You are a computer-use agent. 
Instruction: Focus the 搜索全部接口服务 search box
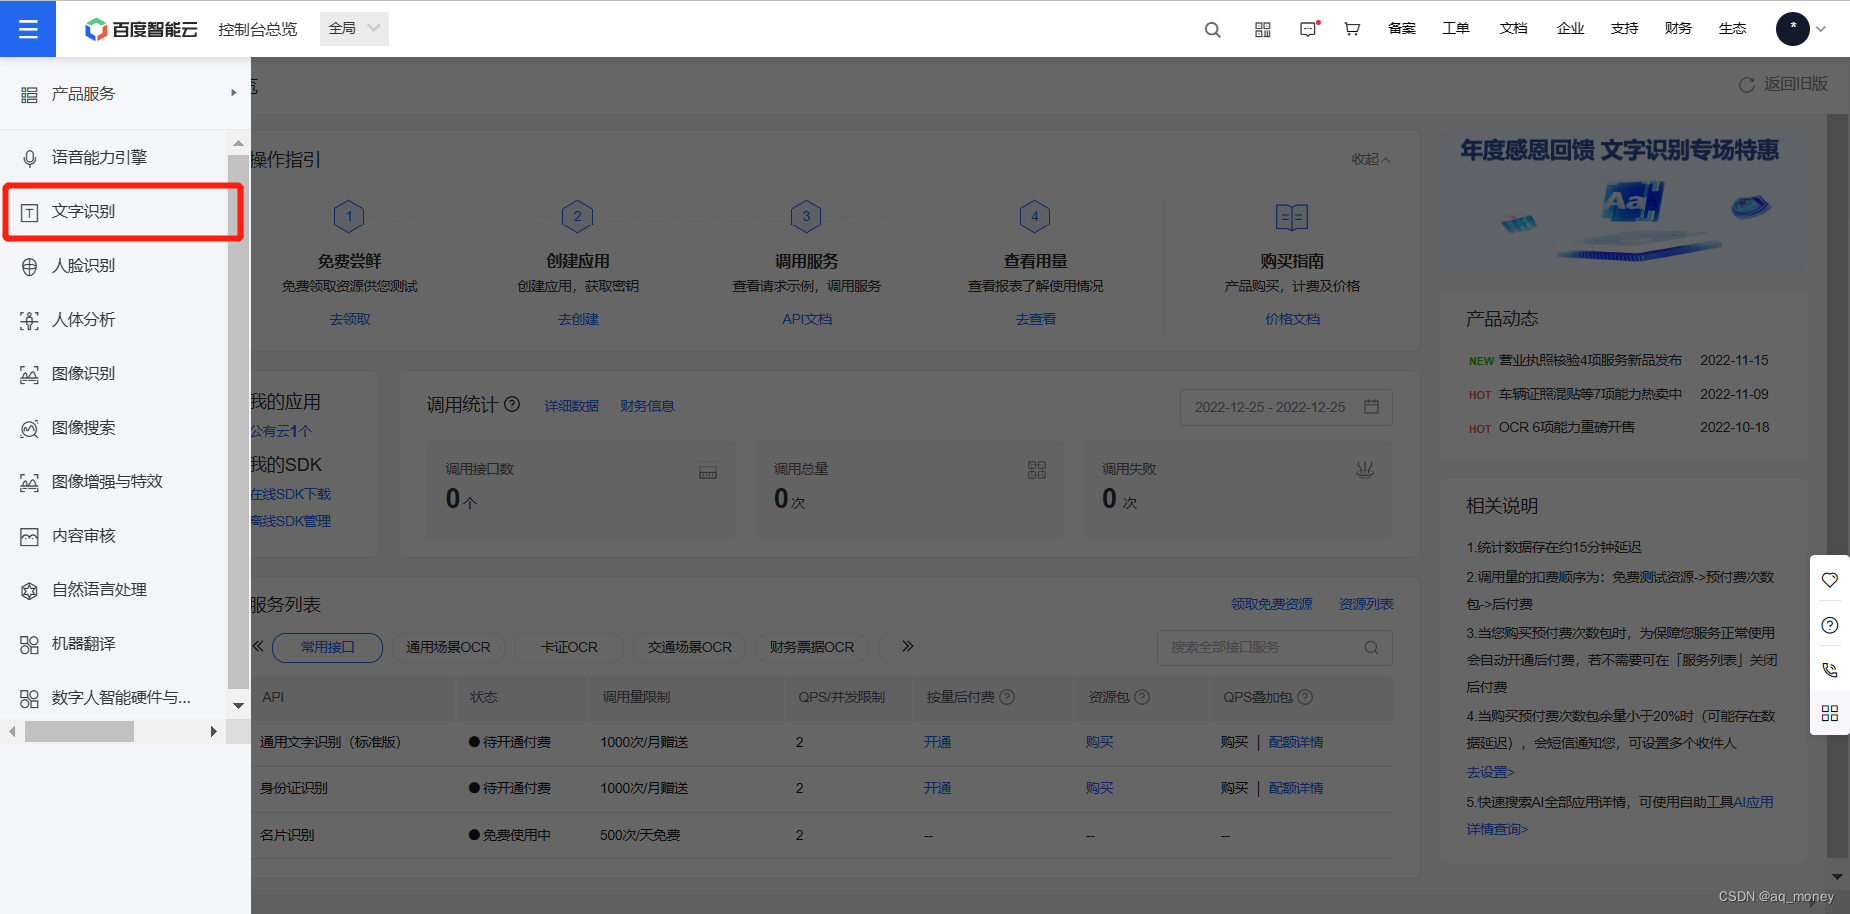tap(1275, 647)
